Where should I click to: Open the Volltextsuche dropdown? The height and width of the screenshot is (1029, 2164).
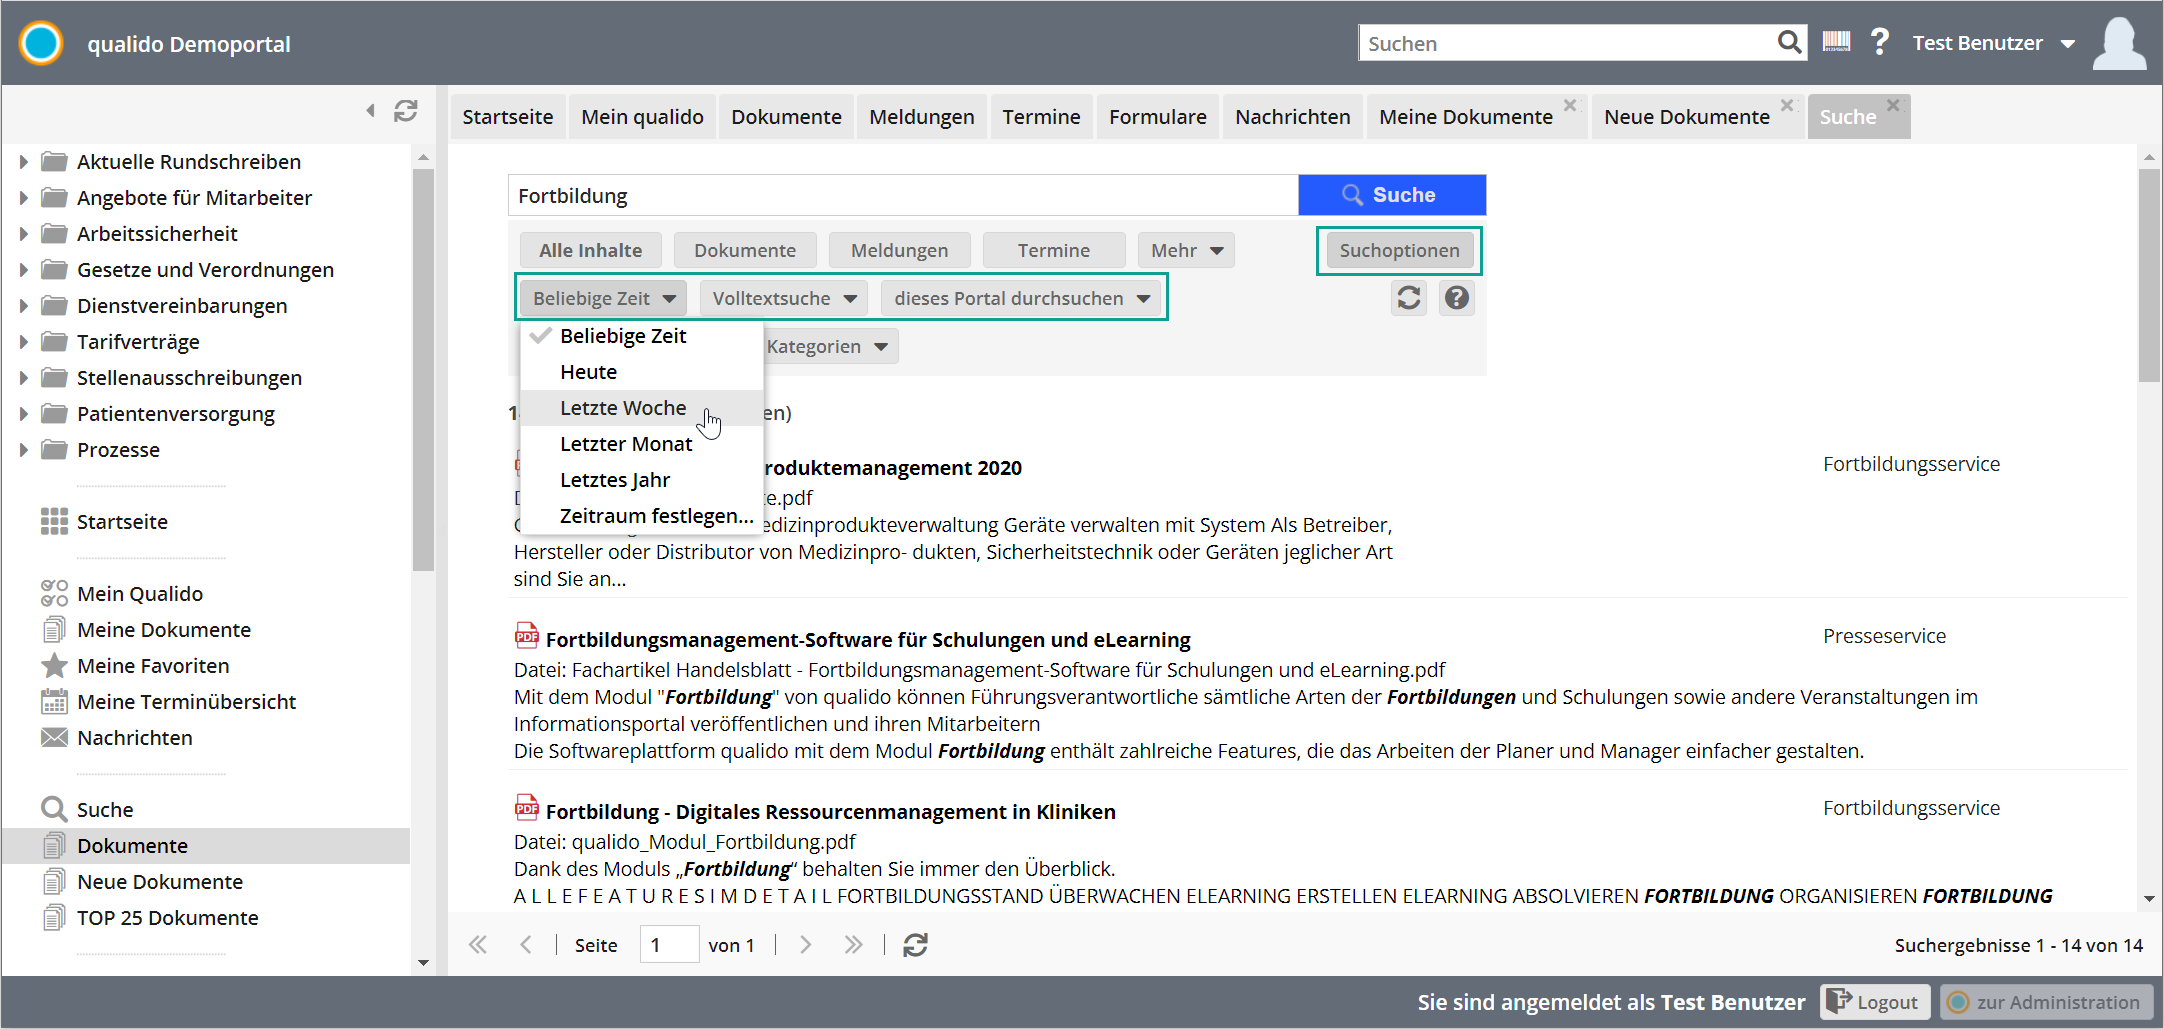(783, 298)
